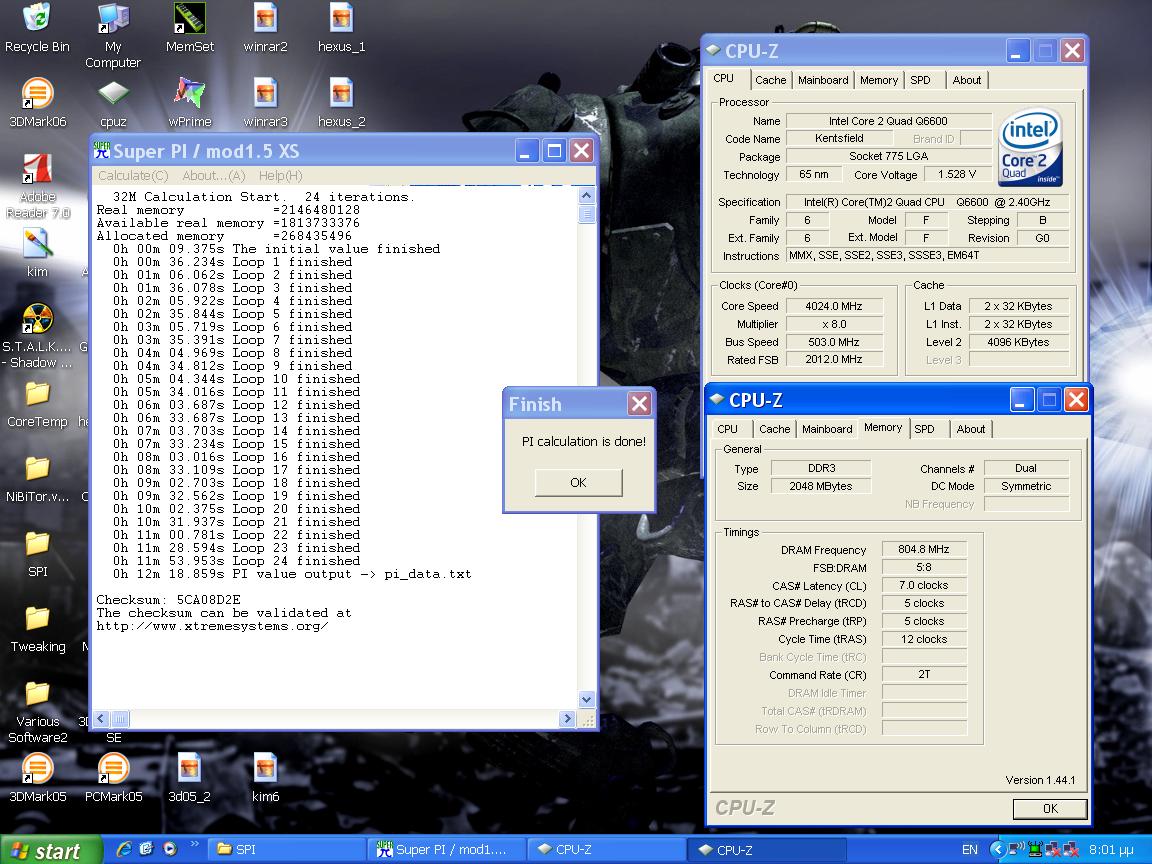This screenshot has height=864, width=1152.
Task: Close the Finish dialog
Action: tap(639, 403)
